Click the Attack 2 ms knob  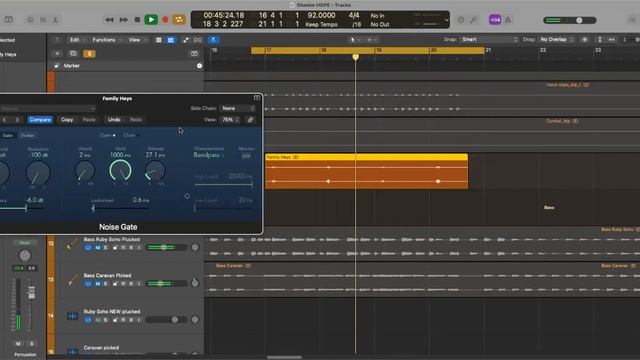pos(85,171)
